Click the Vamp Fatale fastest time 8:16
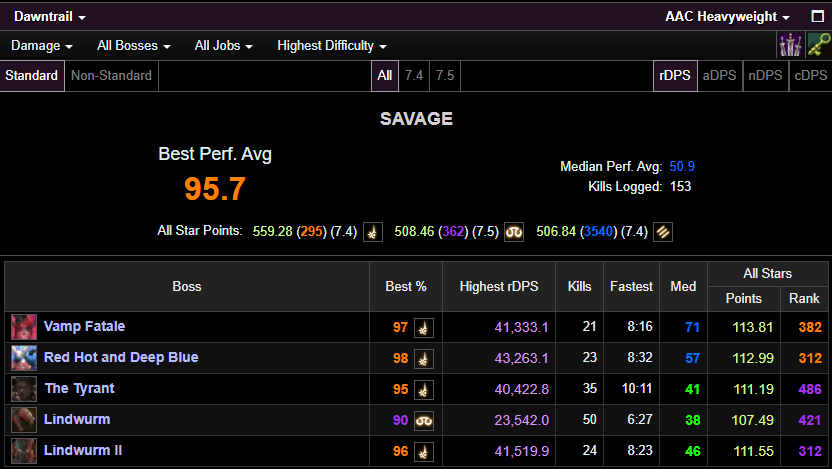 [640, 326]
